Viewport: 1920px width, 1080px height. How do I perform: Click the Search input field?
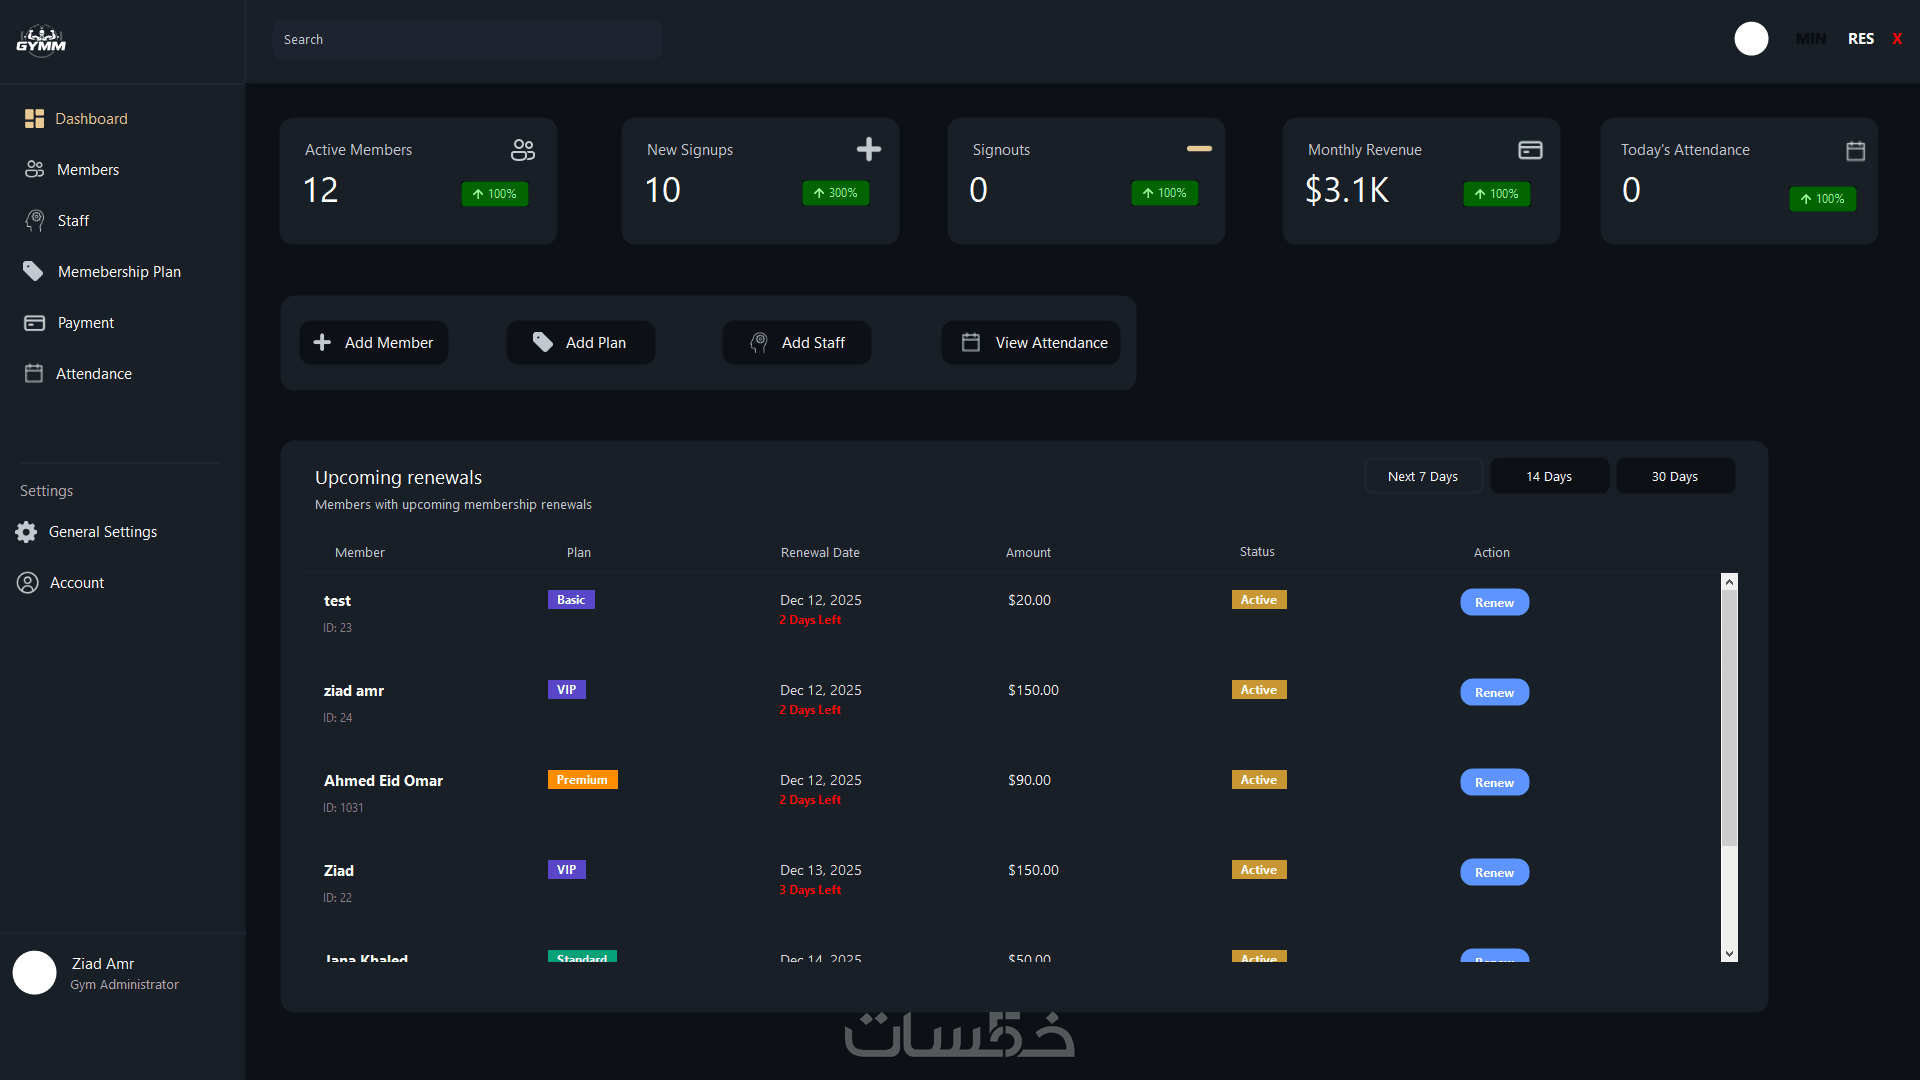tap(467, 40)
